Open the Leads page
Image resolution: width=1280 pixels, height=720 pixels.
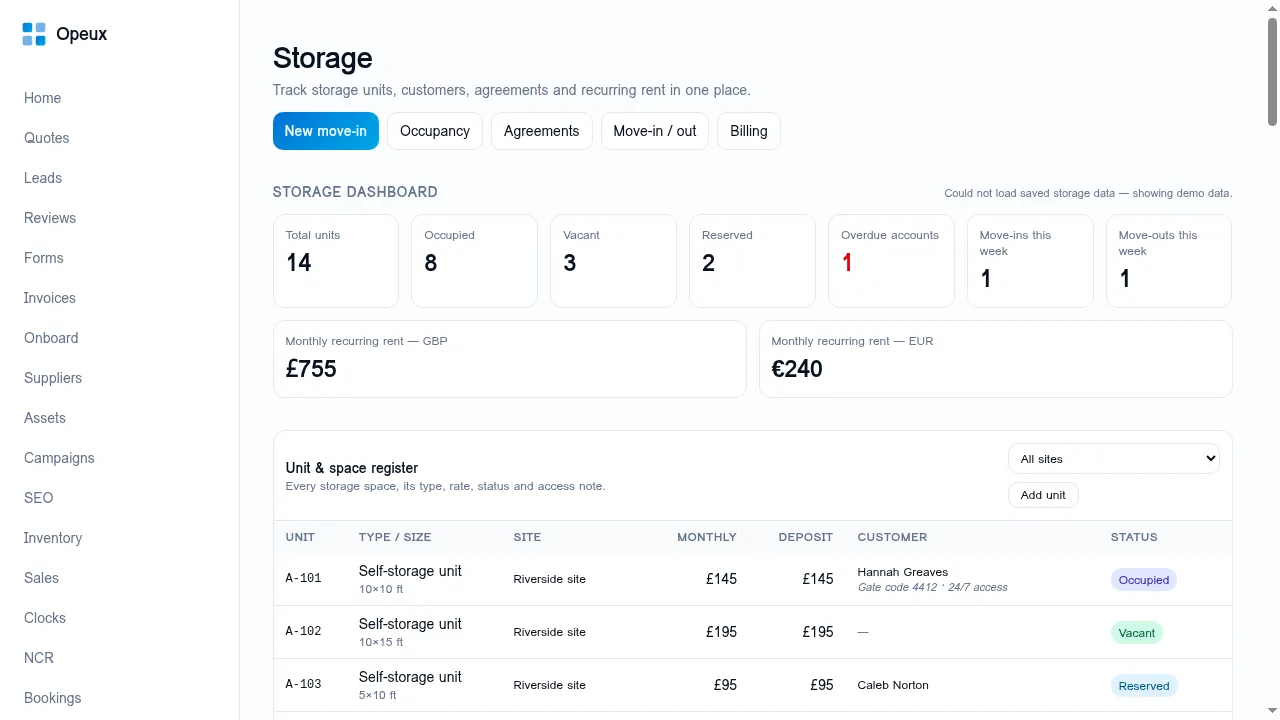[x=43, y=178]
